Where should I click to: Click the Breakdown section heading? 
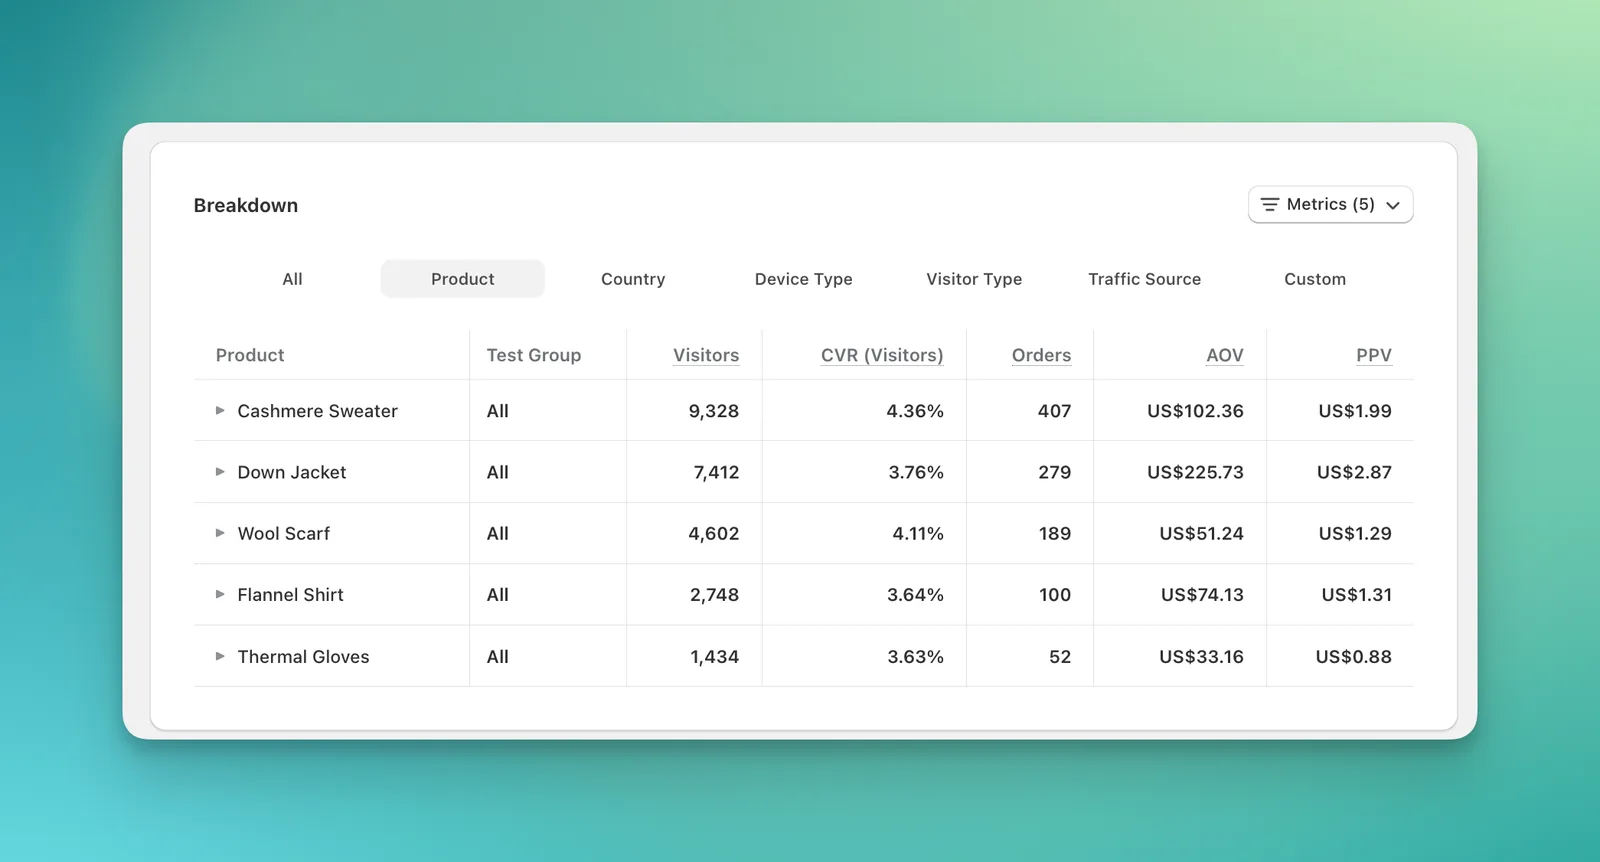click(246, 205)
